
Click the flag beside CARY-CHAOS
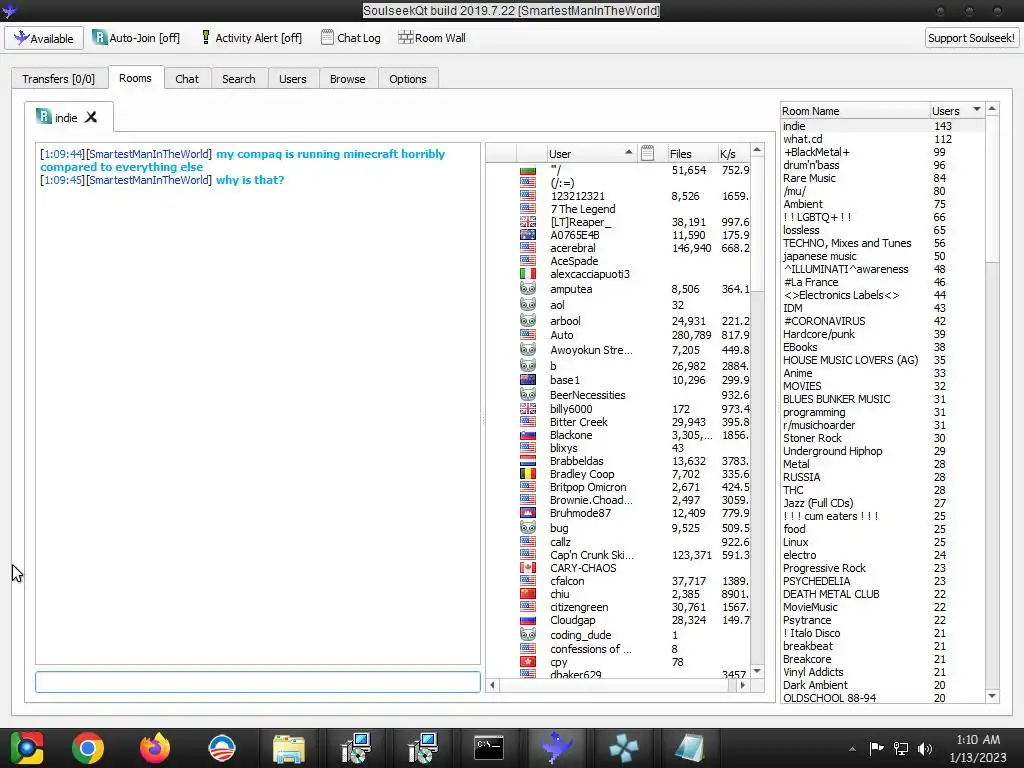point(528,568)
